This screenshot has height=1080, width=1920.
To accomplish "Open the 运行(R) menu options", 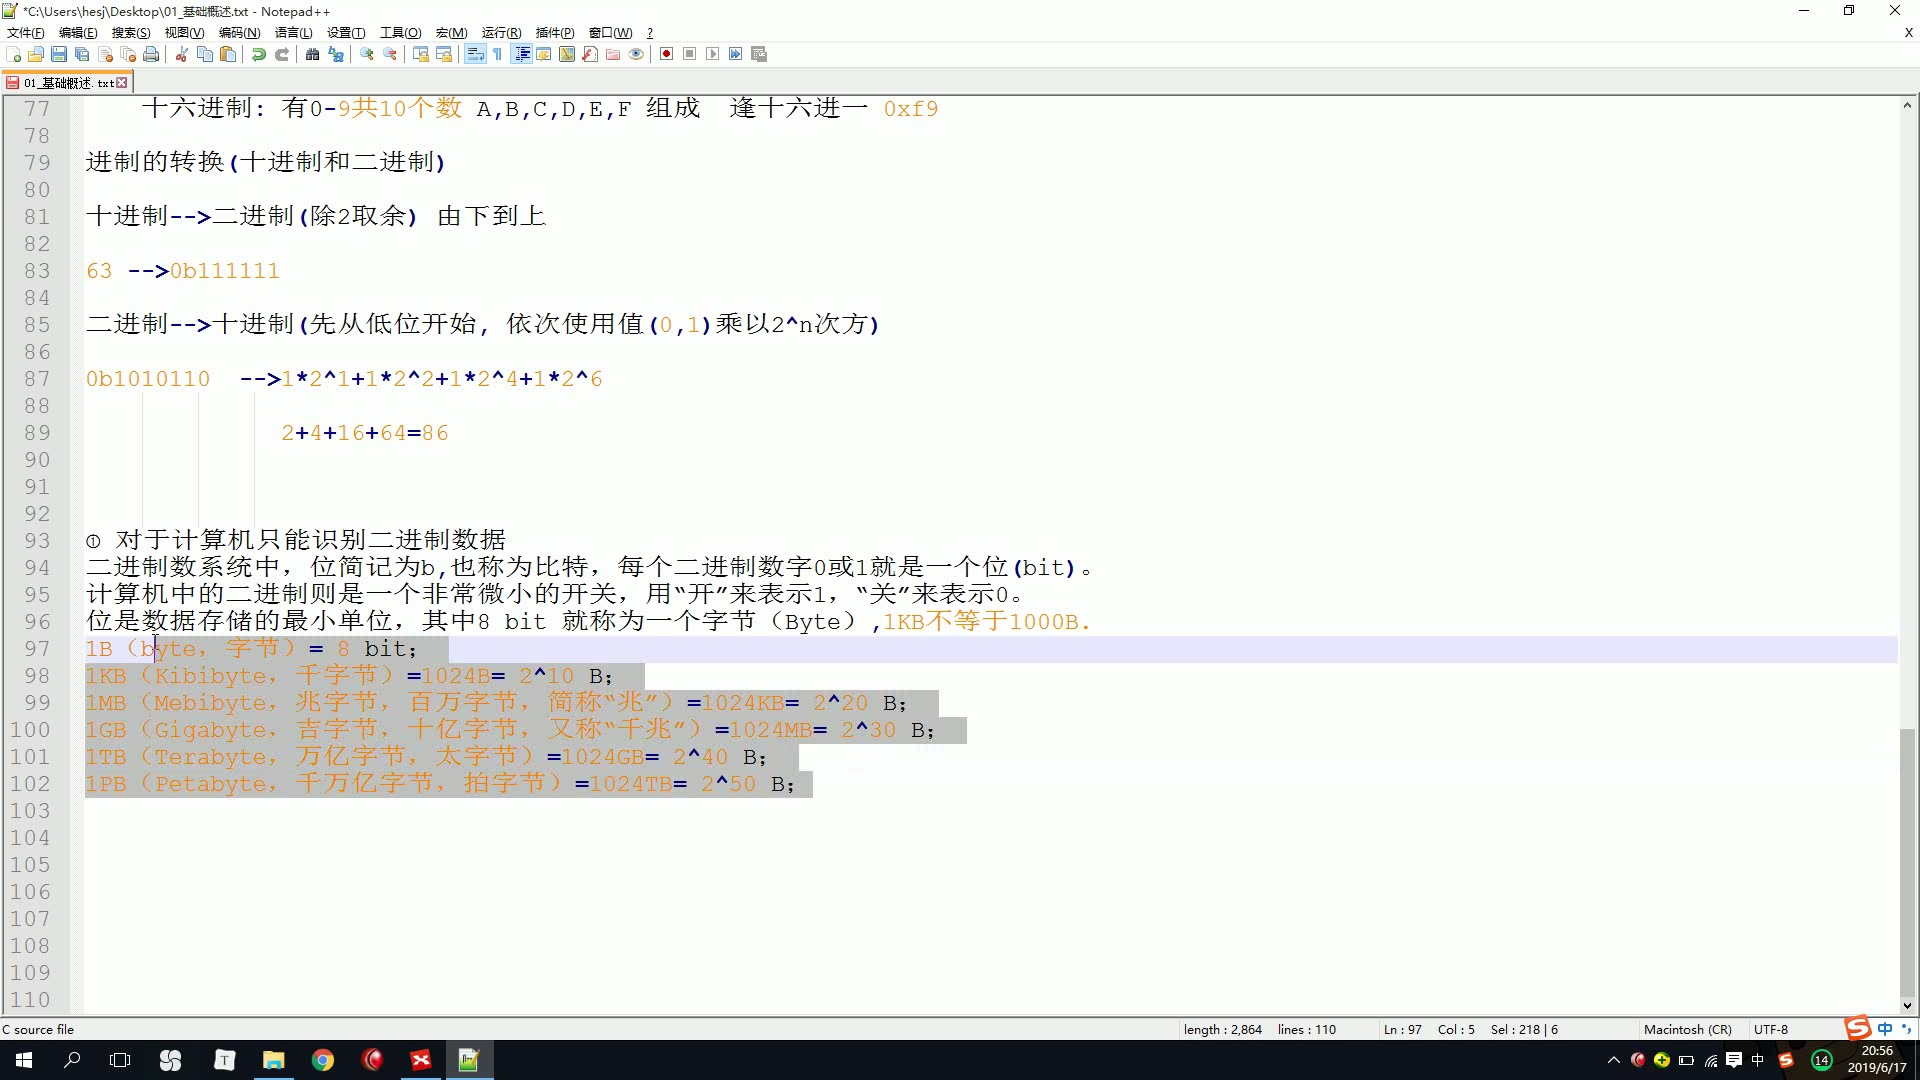I will (x=500, y=32).
